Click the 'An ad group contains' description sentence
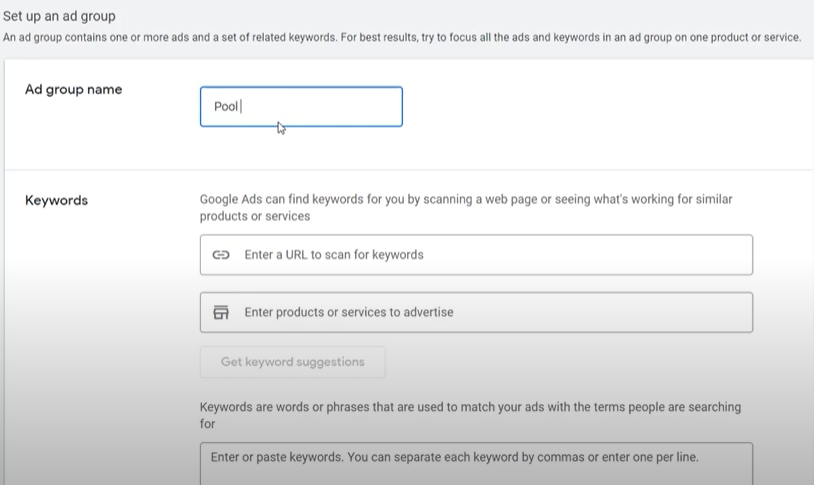Image resolution: width=814 pixels, height=485 pixels. pyautogui.click(x=170, y=37)
